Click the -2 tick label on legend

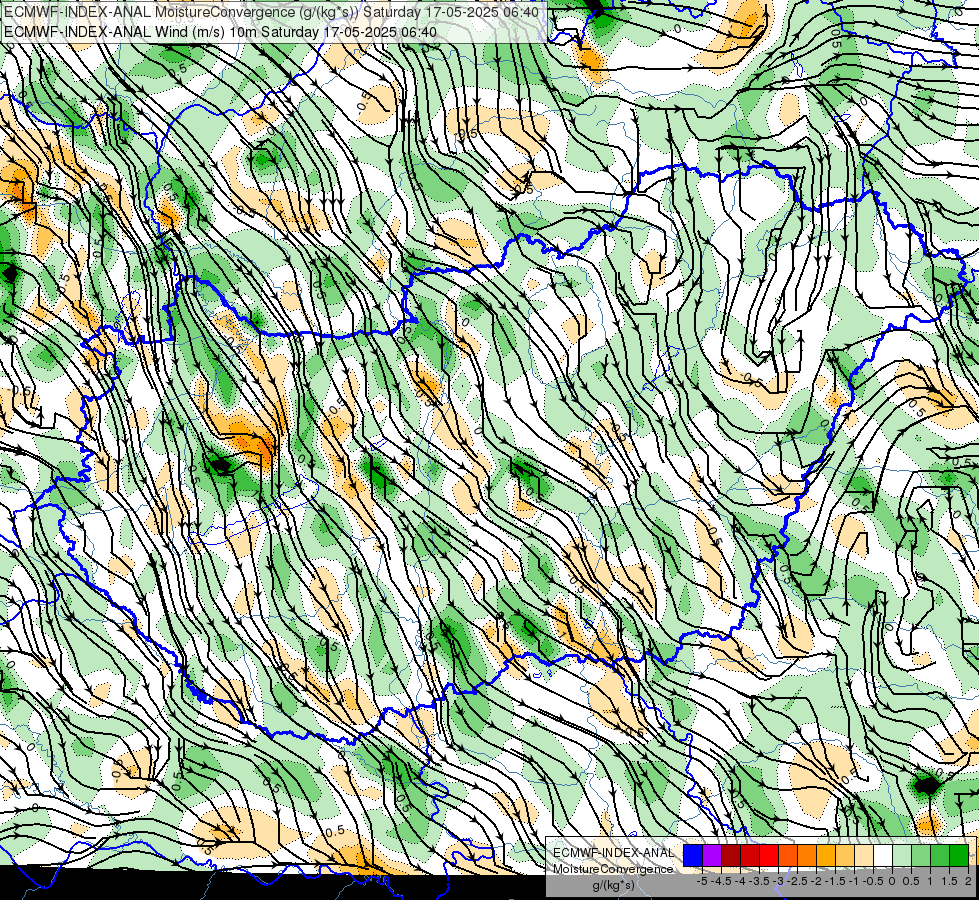(x=816, y=881)
